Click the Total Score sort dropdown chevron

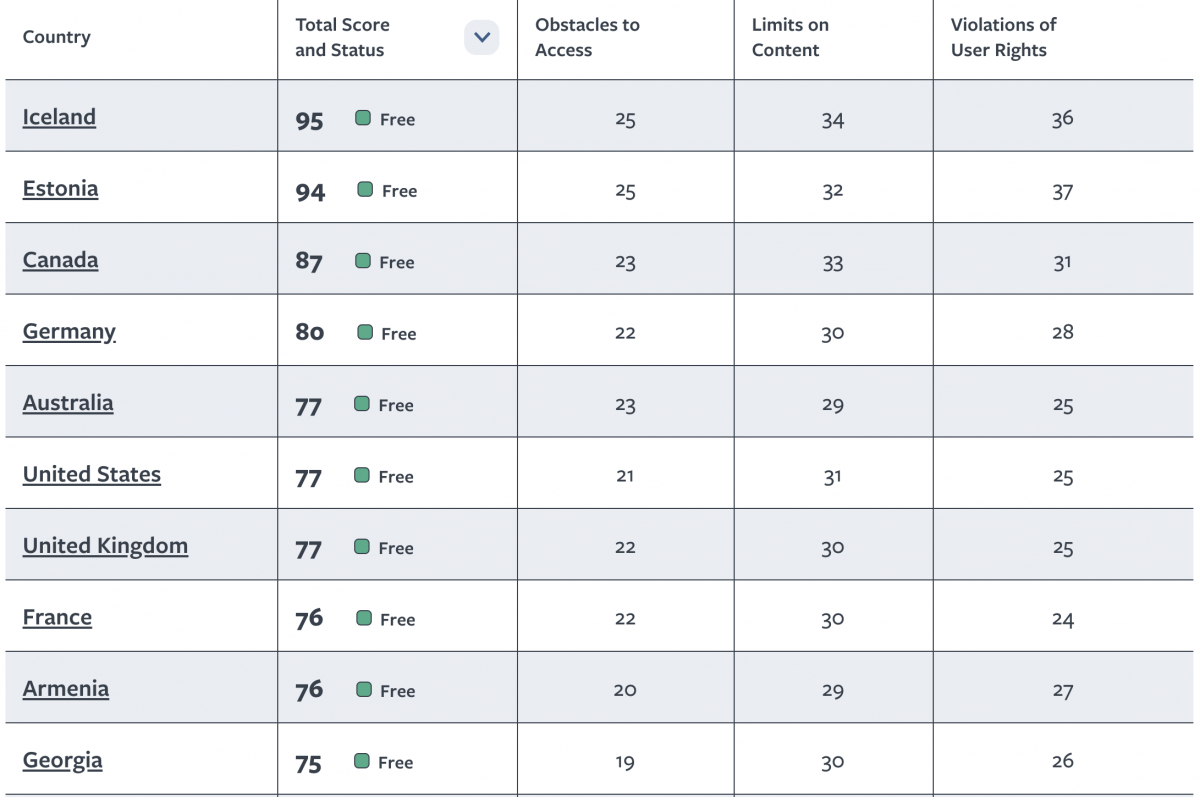point(481,38)
